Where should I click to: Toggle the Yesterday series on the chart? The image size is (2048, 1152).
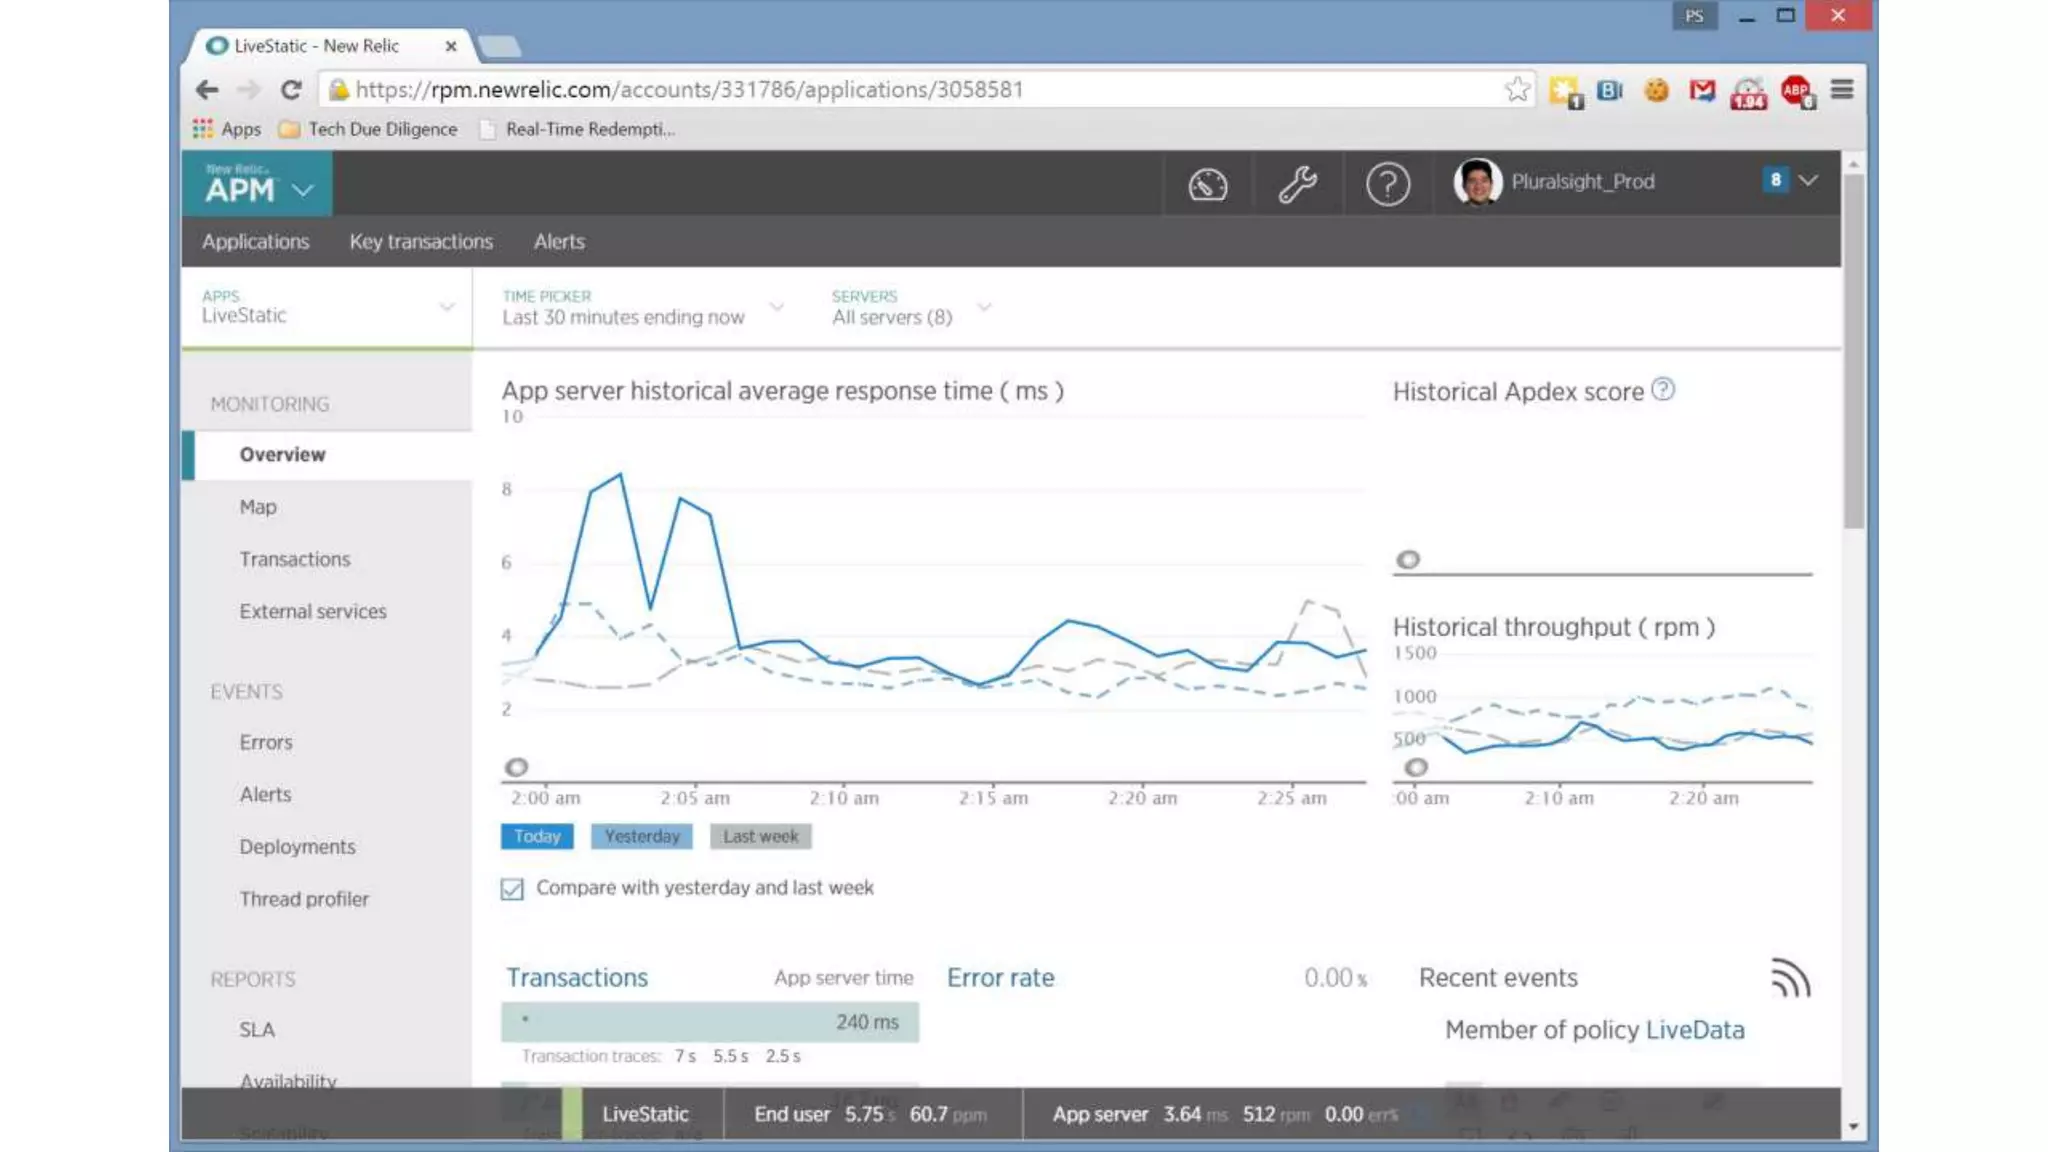(x=641, y=836)
